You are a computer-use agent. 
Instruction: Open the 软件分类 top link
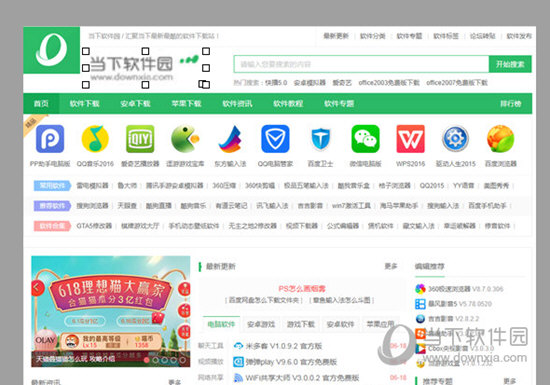373,36
